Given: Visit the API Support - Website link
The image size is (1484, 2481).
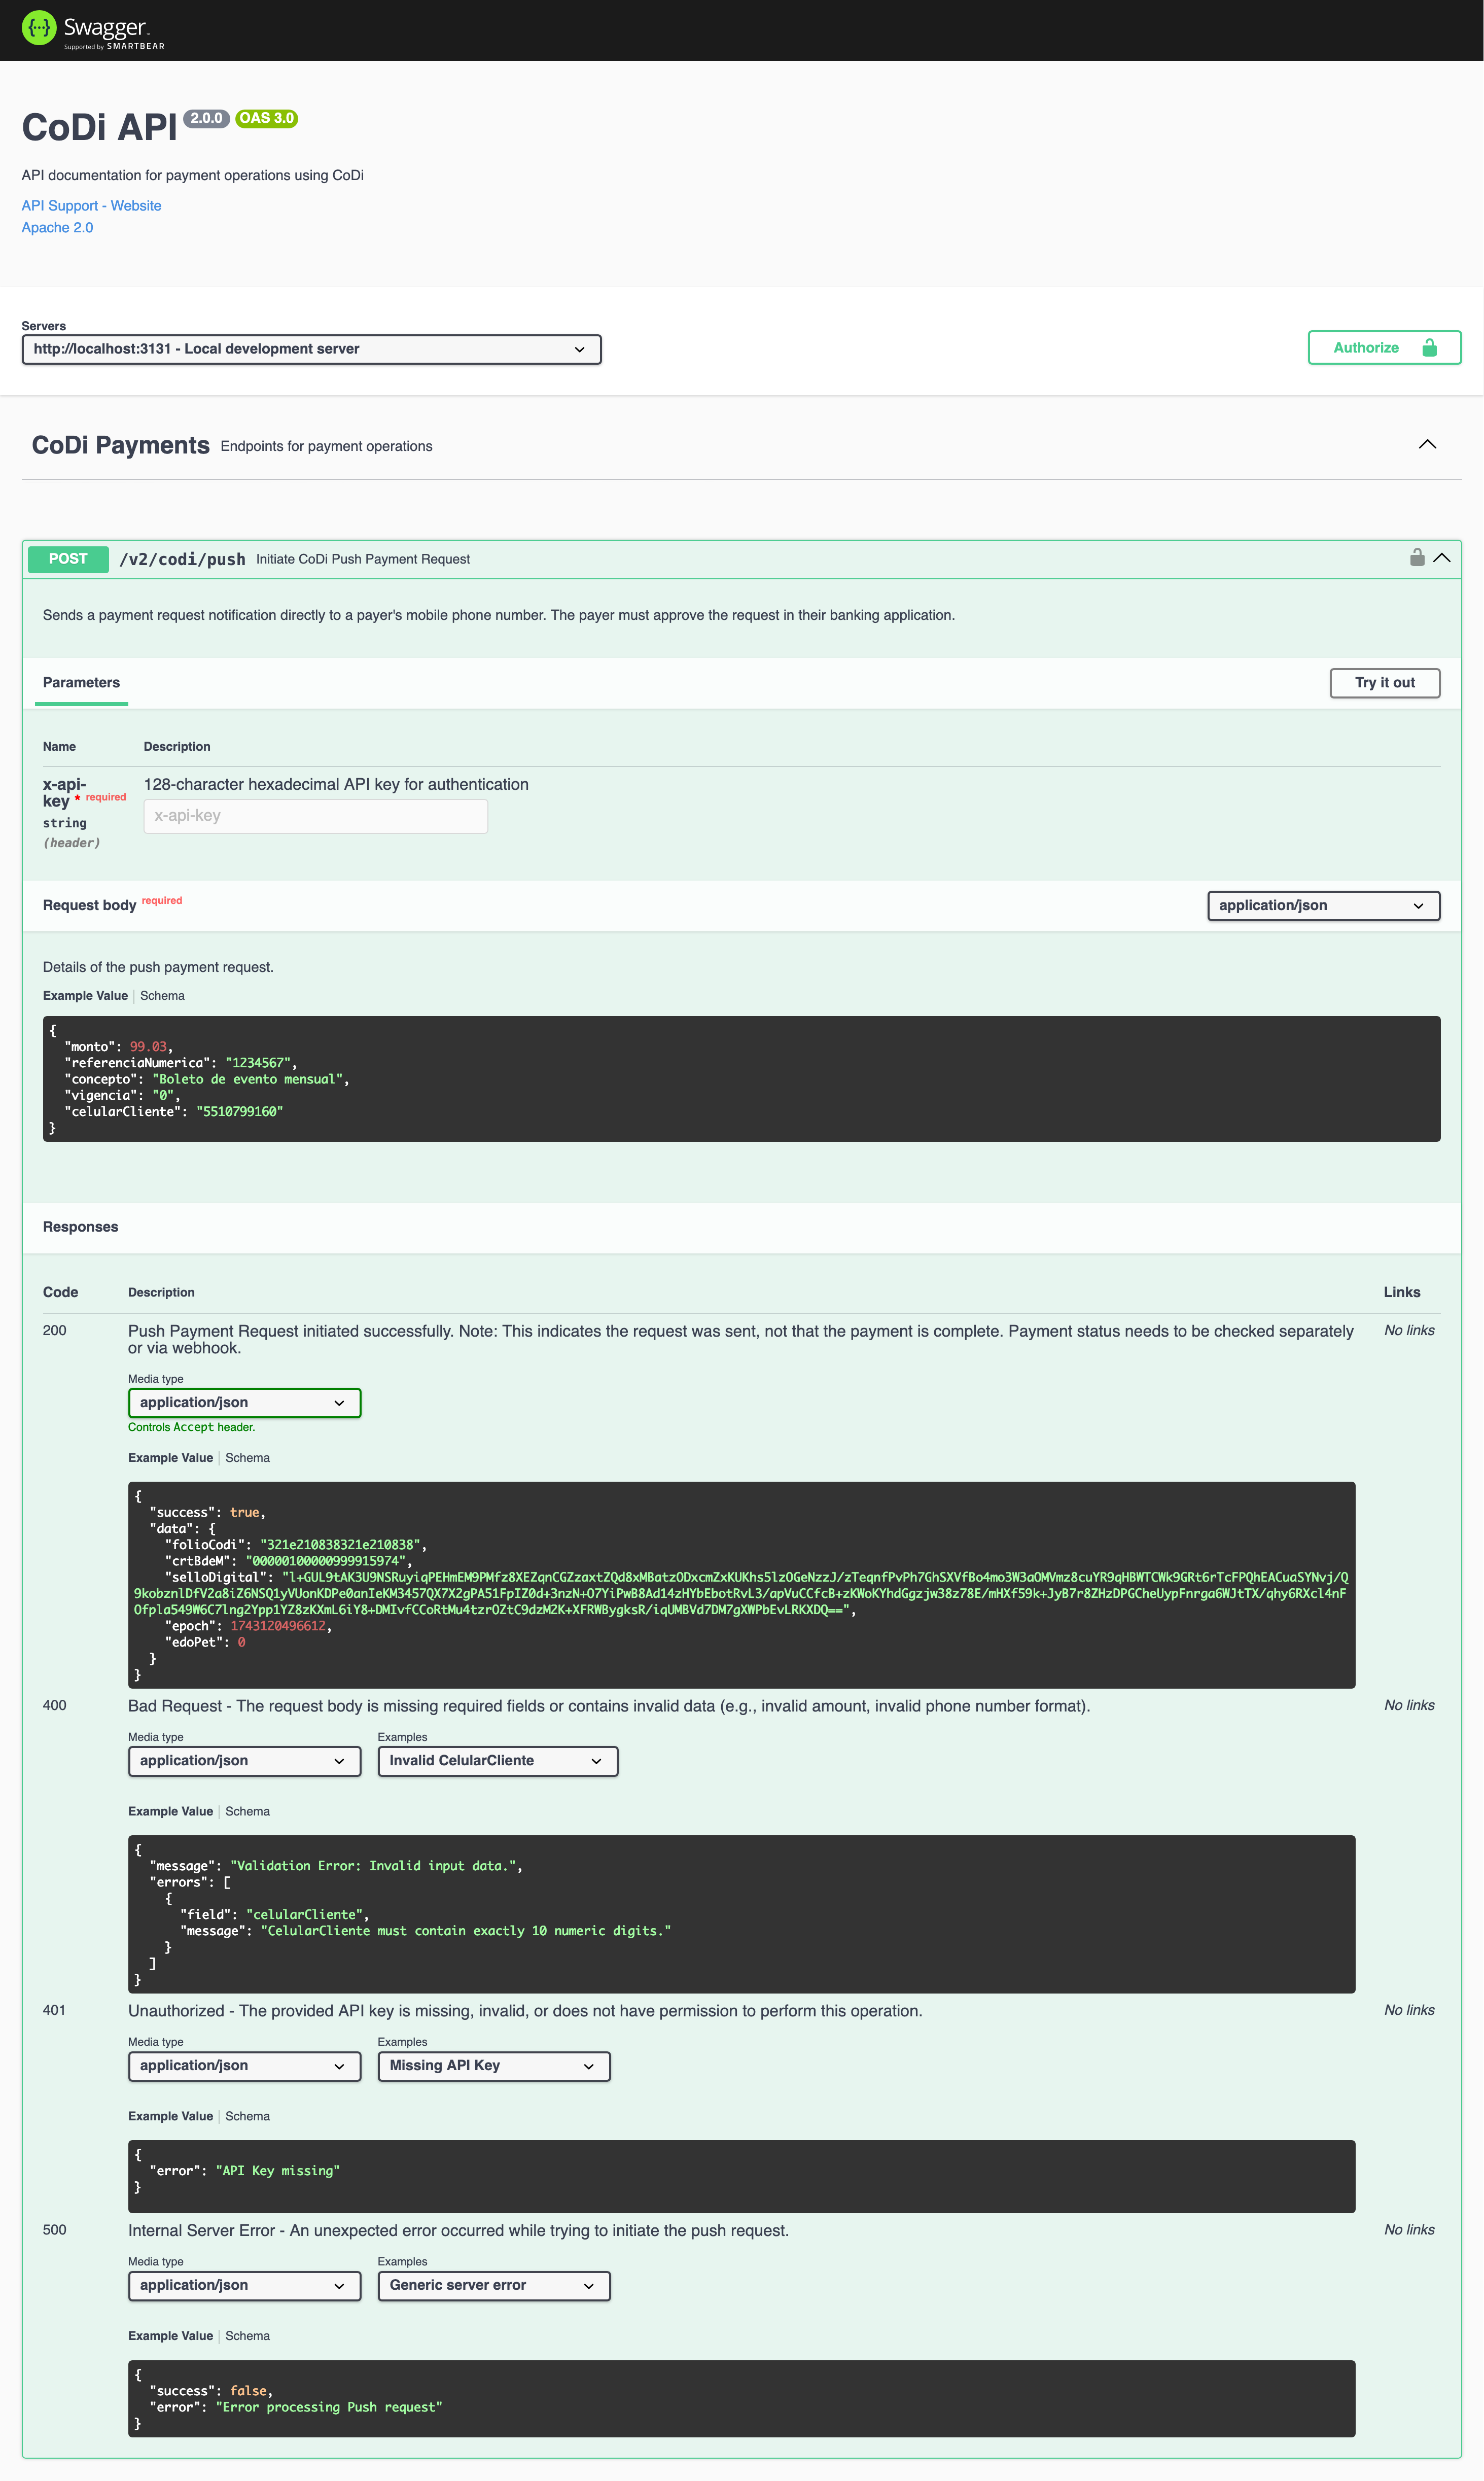Looking at the screenshot, I should point(91,205).
